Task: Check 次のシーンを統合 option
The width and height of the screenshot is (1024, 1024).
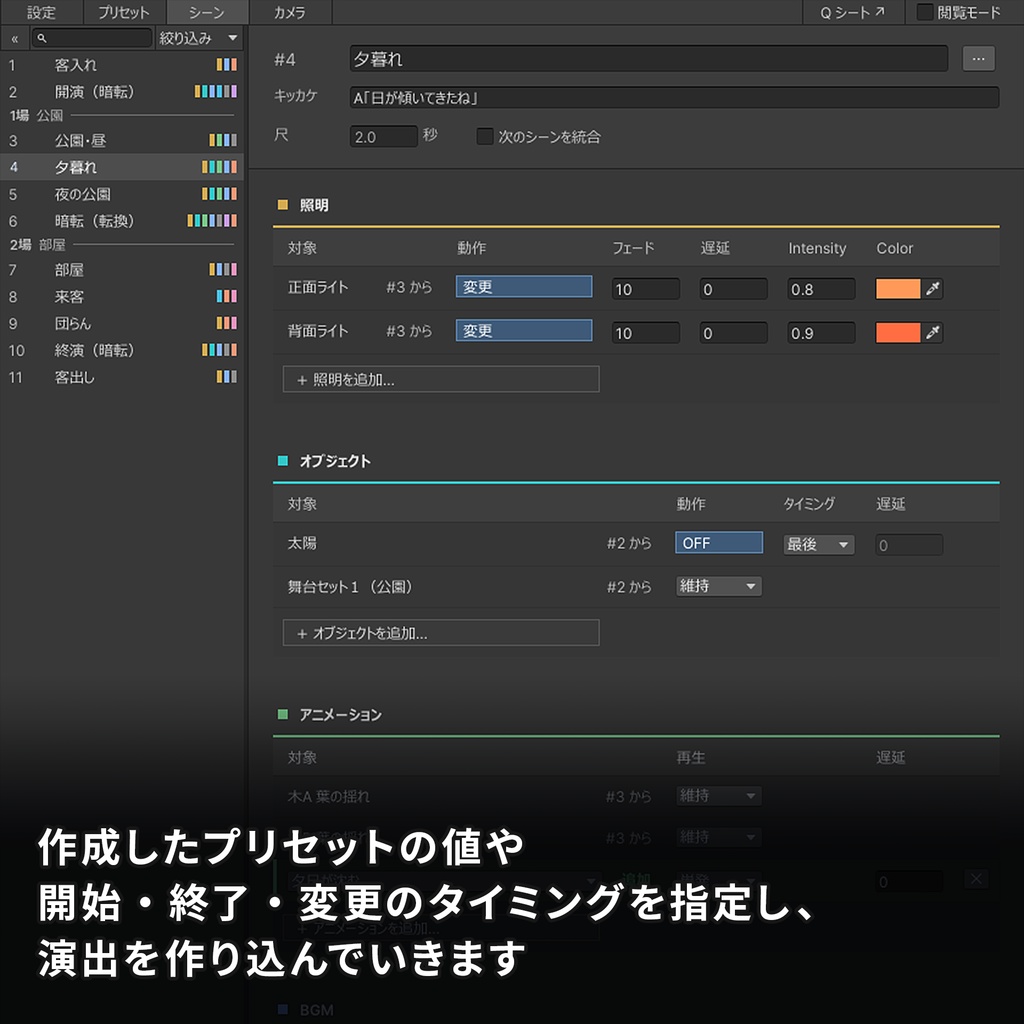Action: pyautogui.click(x=485, y=136)
